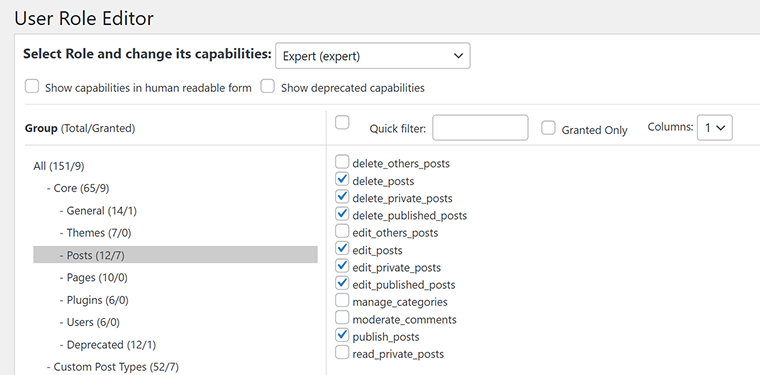Open the Columns dropdown set to 1

(714, 128)
